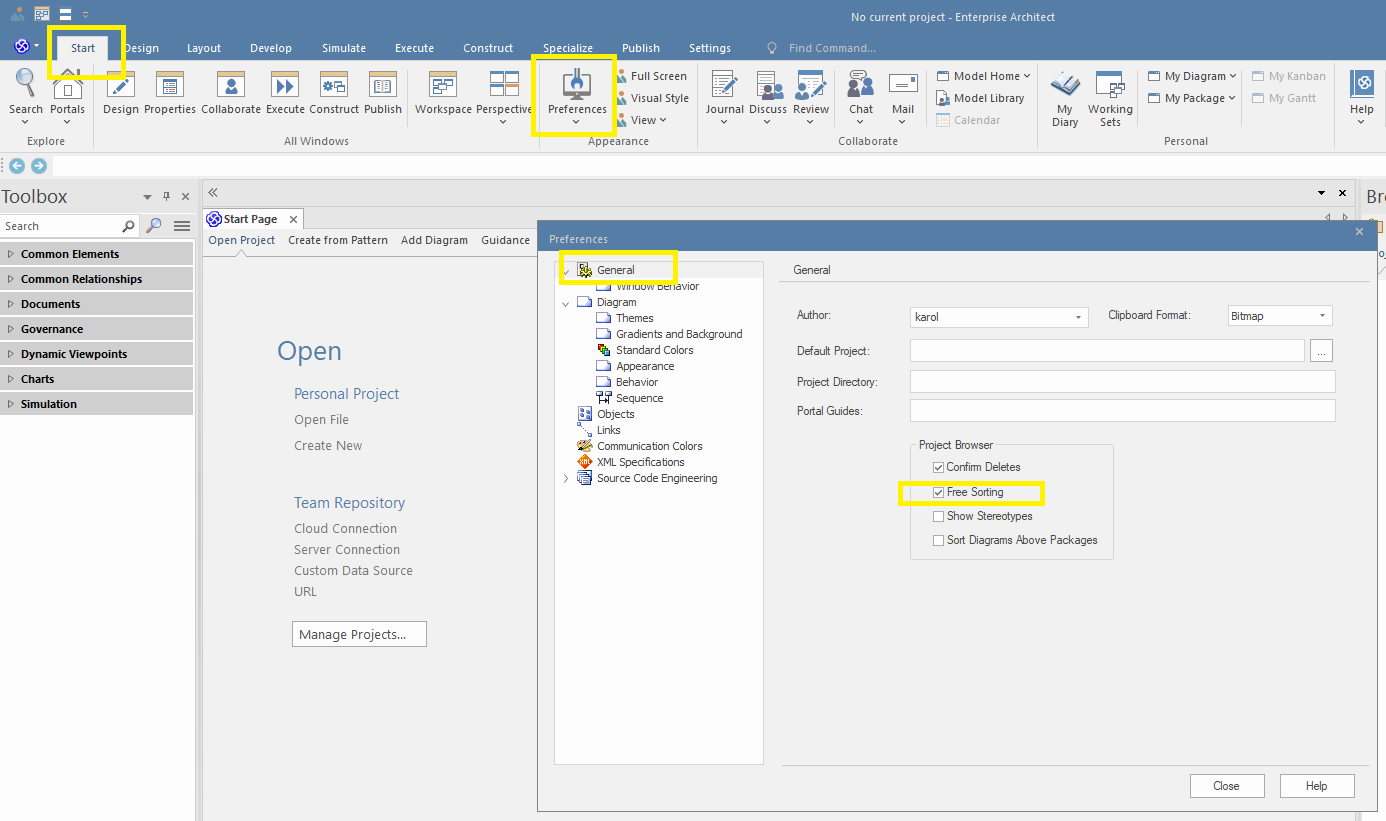Expand the Common Elements toolbox section
This screenshot has height=821, width=1386.
[x=97, y=254]
